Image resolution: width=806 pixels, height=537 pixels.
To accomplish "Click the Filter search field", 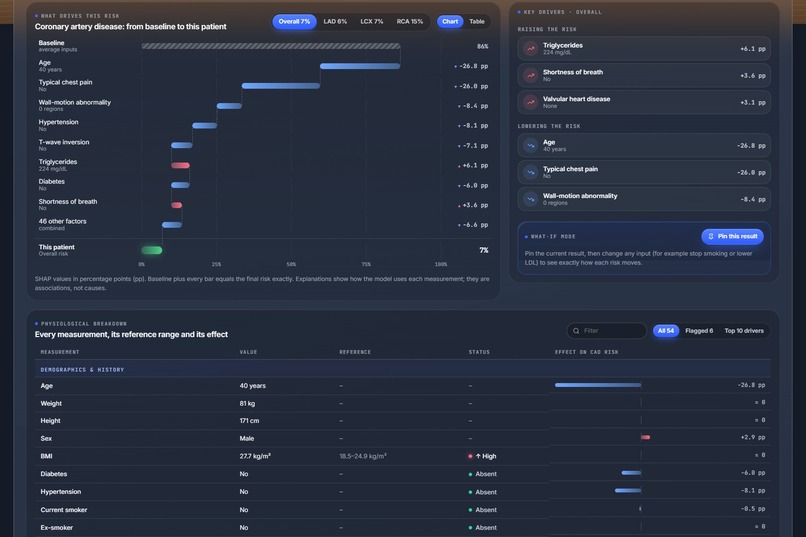I will coord(607,331).
